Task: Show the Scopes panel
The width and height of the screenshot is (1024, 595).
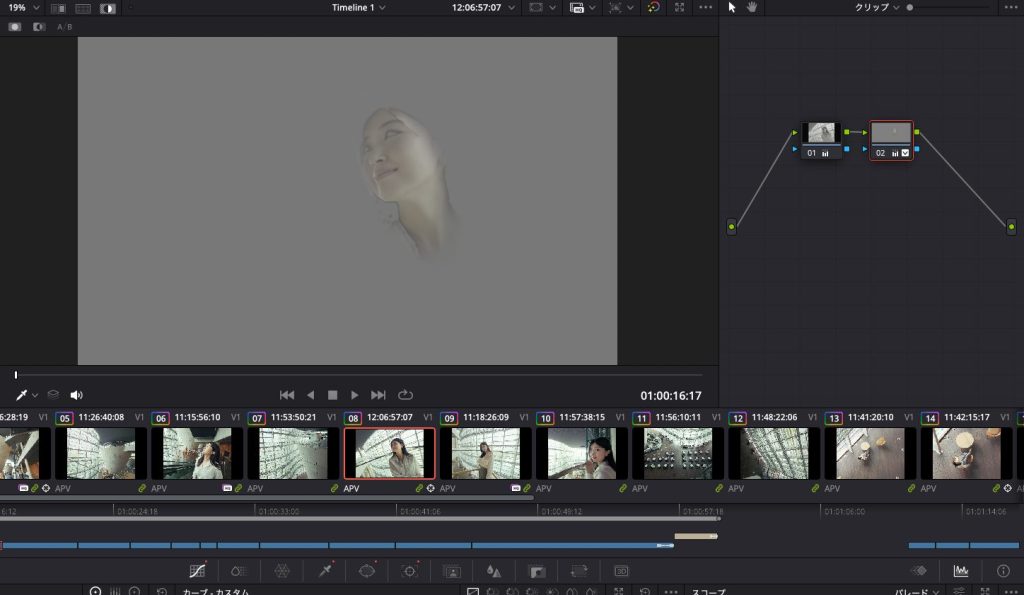Action: pos(961,571)
